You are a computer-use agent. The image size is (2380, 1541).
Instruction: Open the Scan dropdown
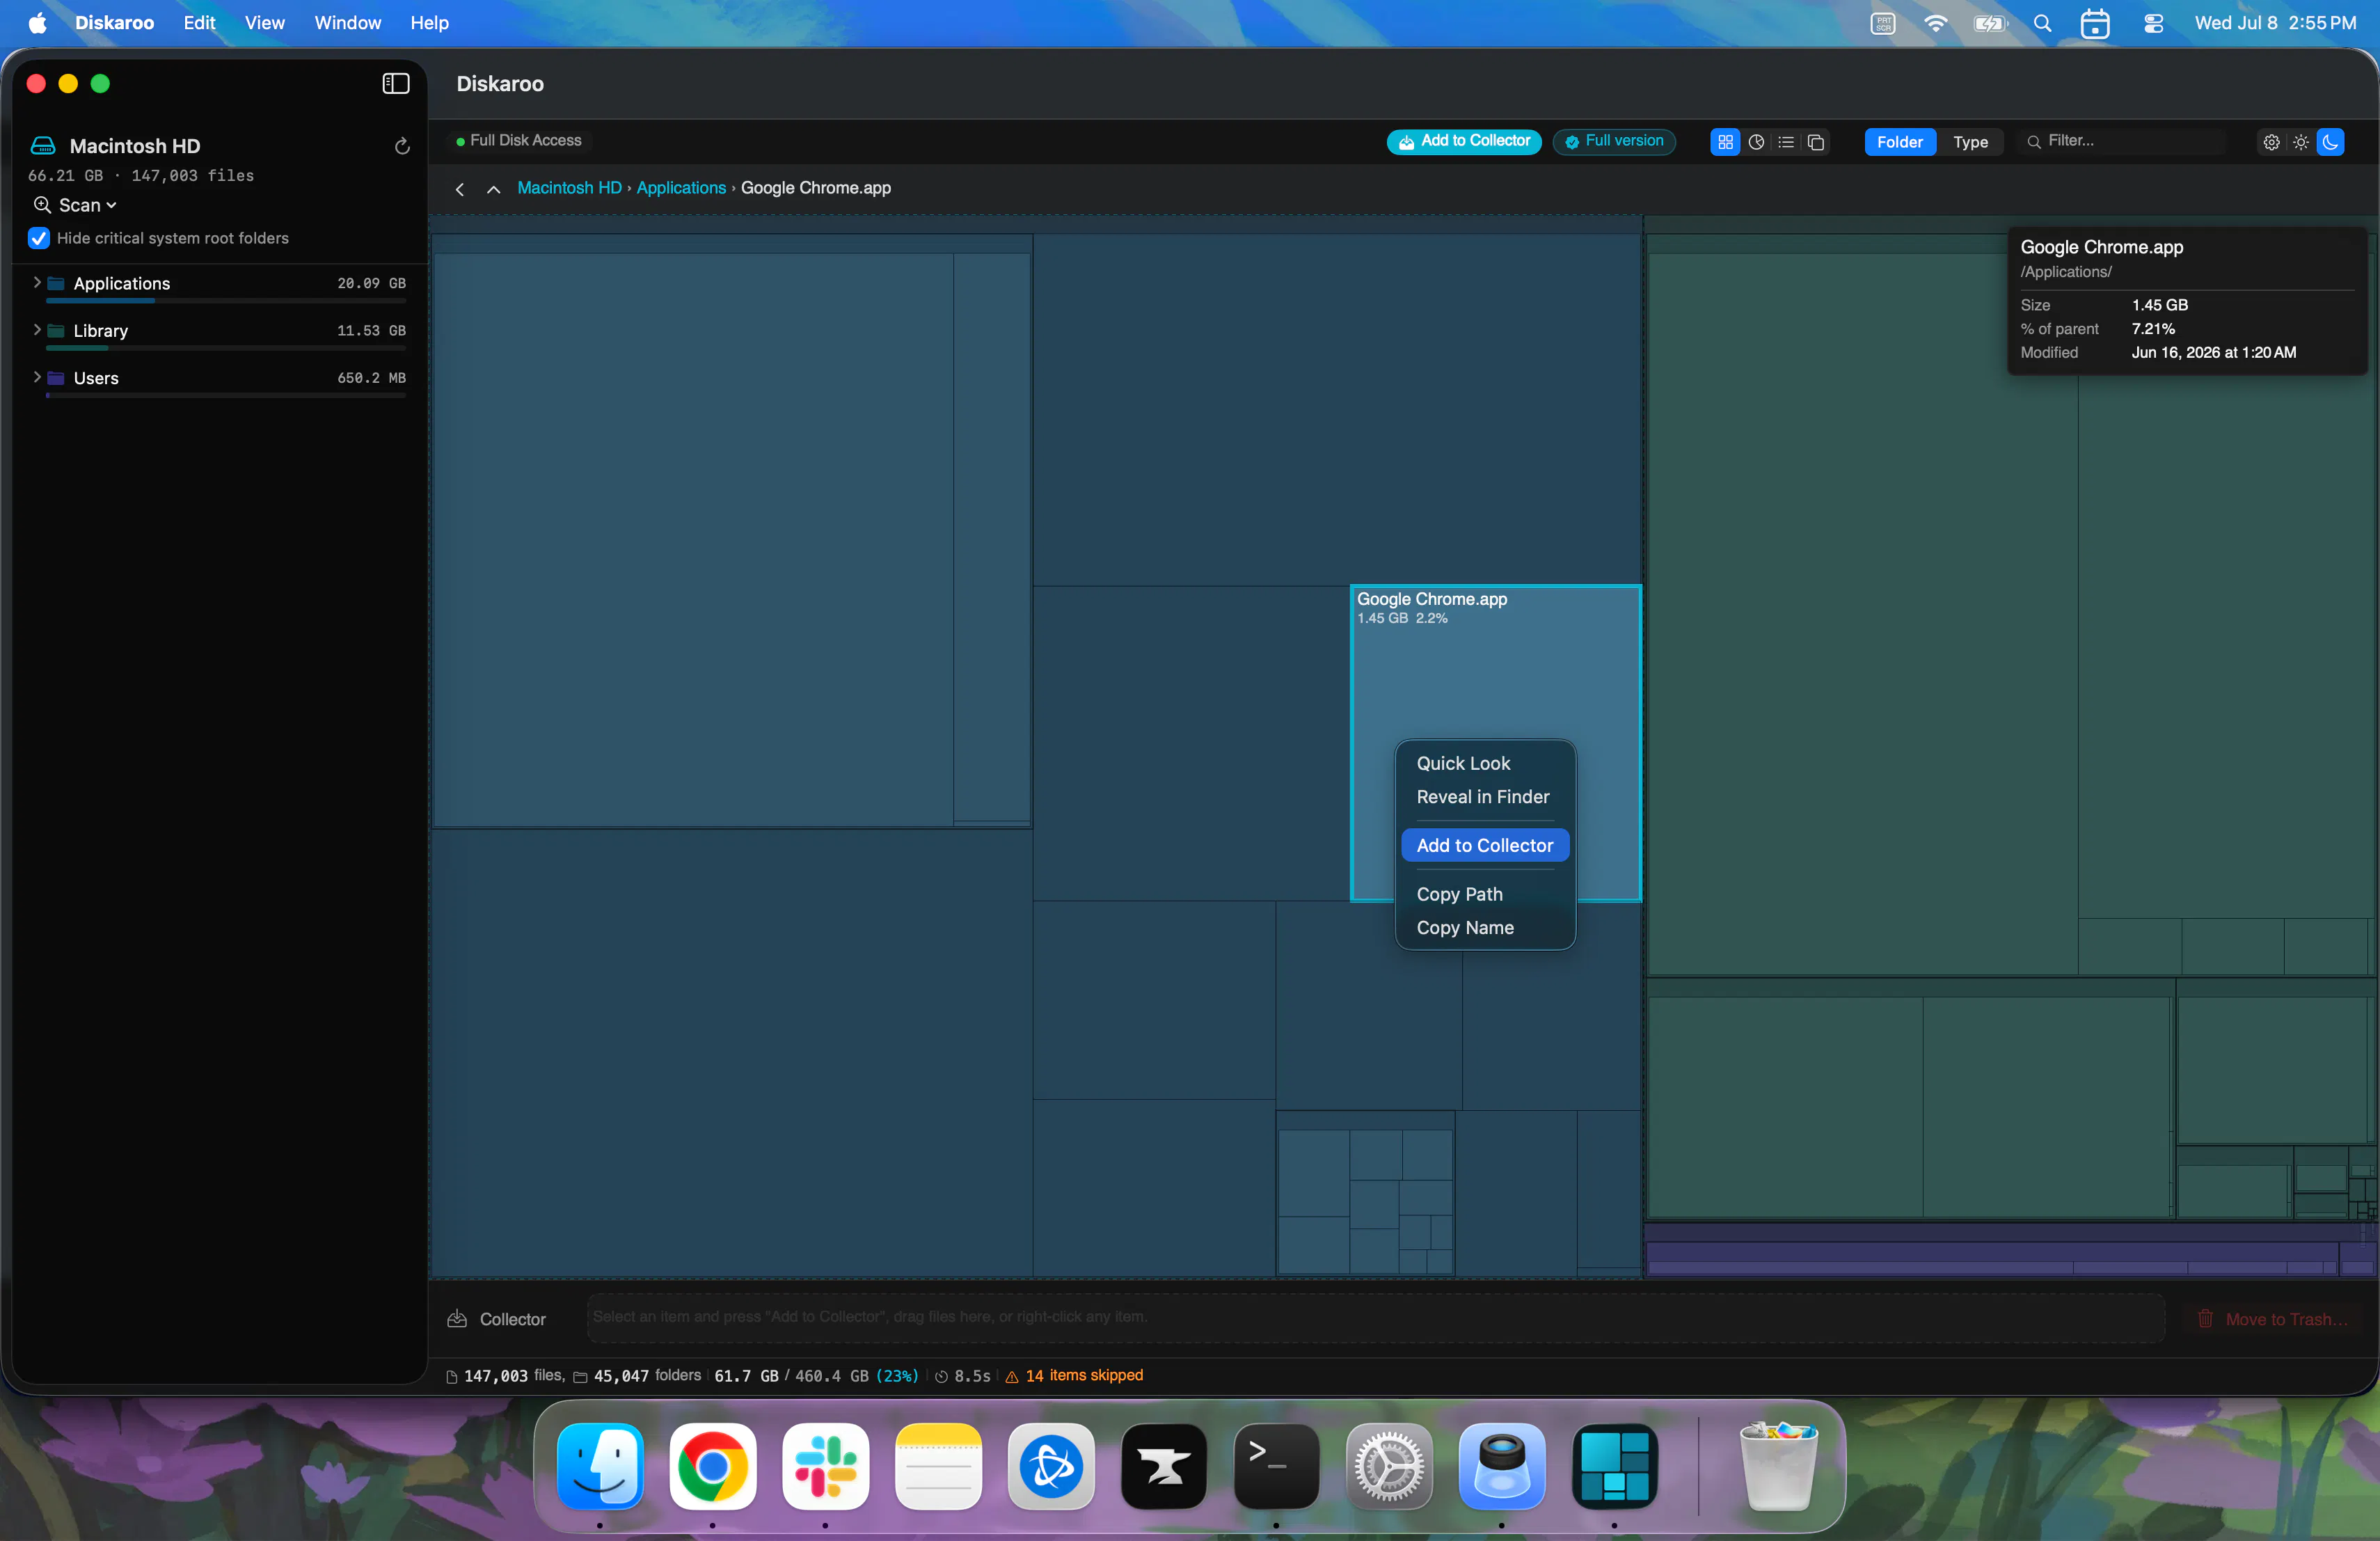[76, 205]
